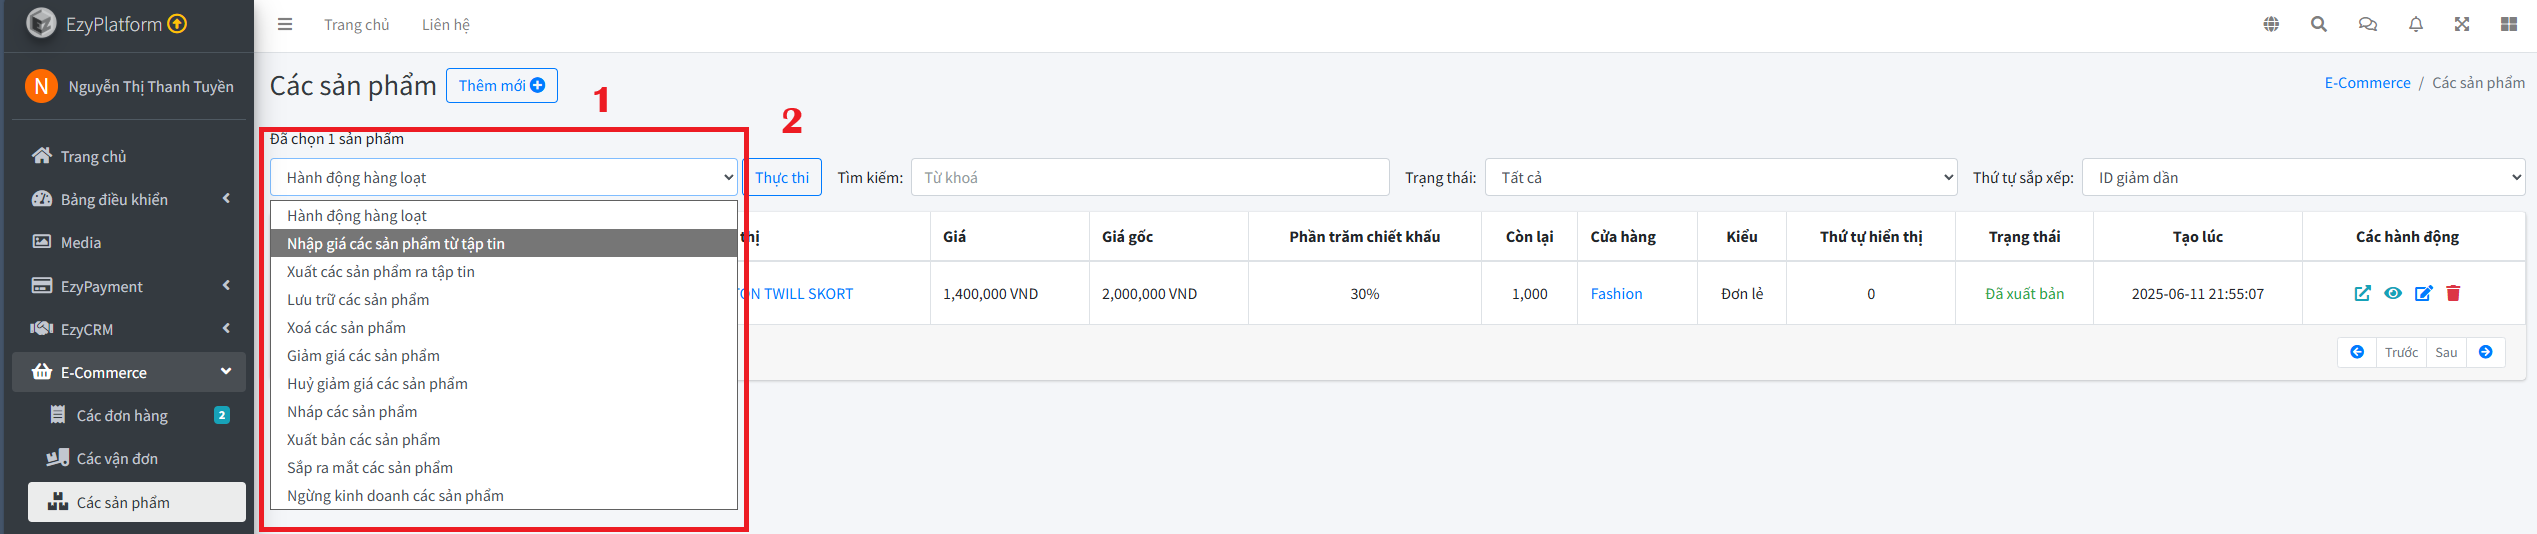
Task: Click the blue pencil edit icon in product row
Action: click(x=2423, y=293)
